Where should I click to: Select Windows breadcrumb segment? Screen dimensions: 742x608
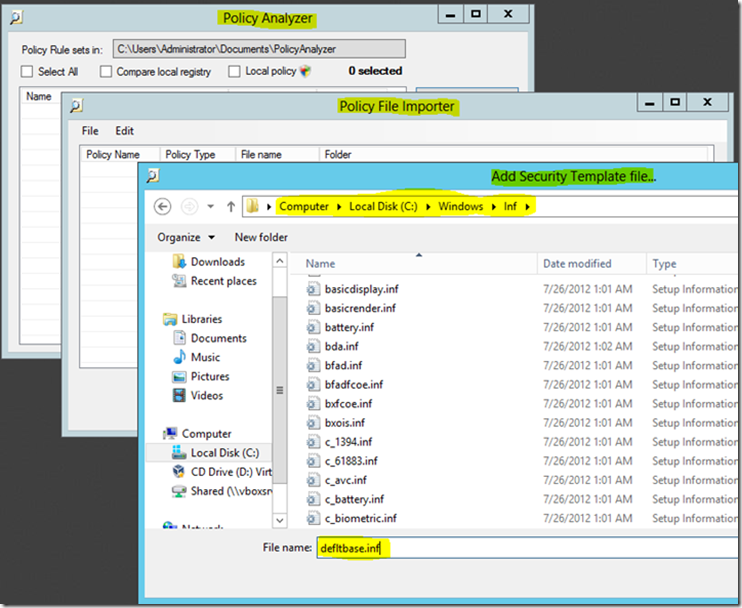(x=460, y=207)
